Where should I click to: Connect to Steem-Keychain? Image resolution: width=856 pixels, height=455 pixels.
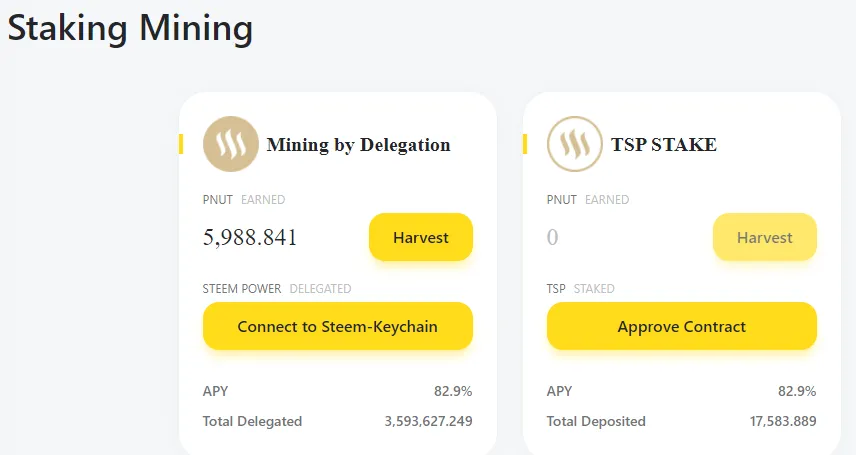[338, 326]
